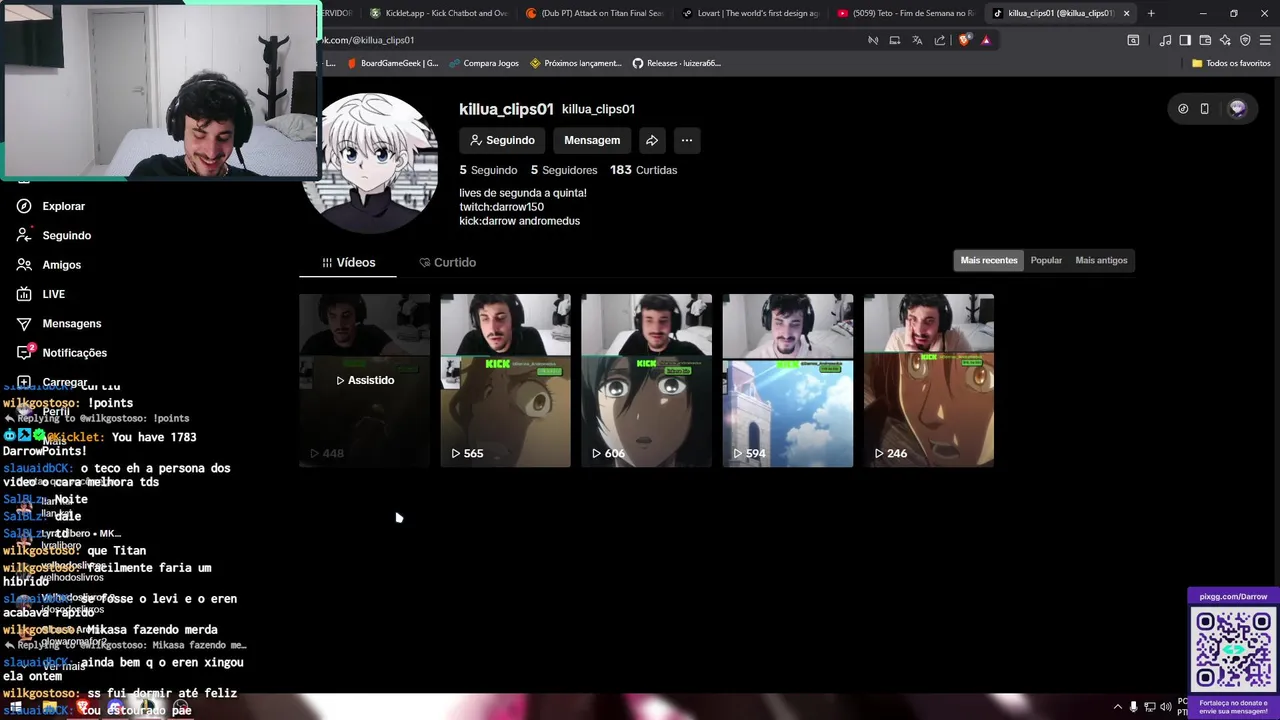
Task: Open the Brave Rewards triangle icon
Action: [x=986, y=40]
